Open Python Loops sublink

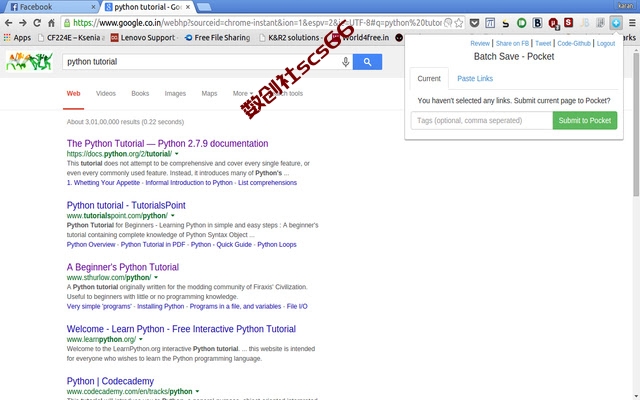point(277,244)
